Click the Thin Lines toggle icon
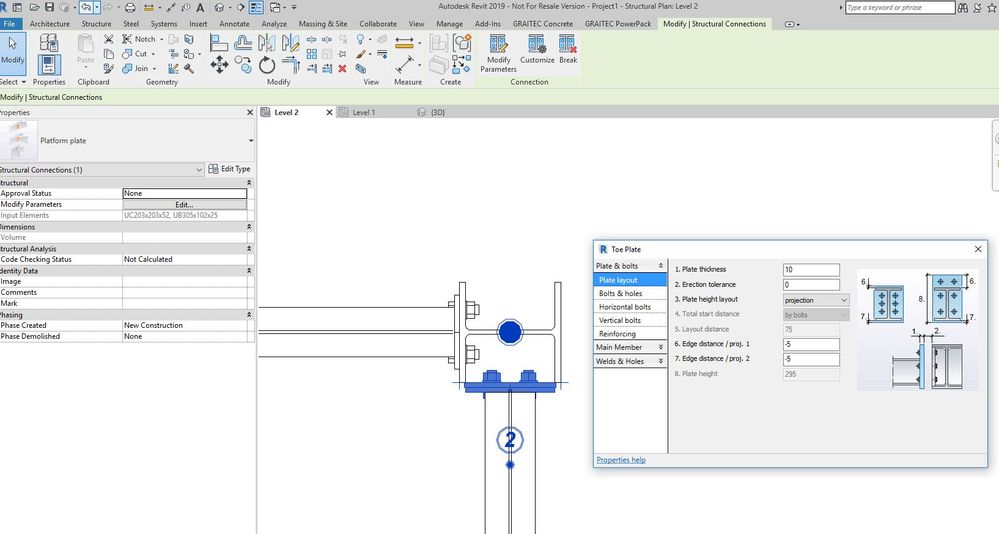 click(256, 8)
